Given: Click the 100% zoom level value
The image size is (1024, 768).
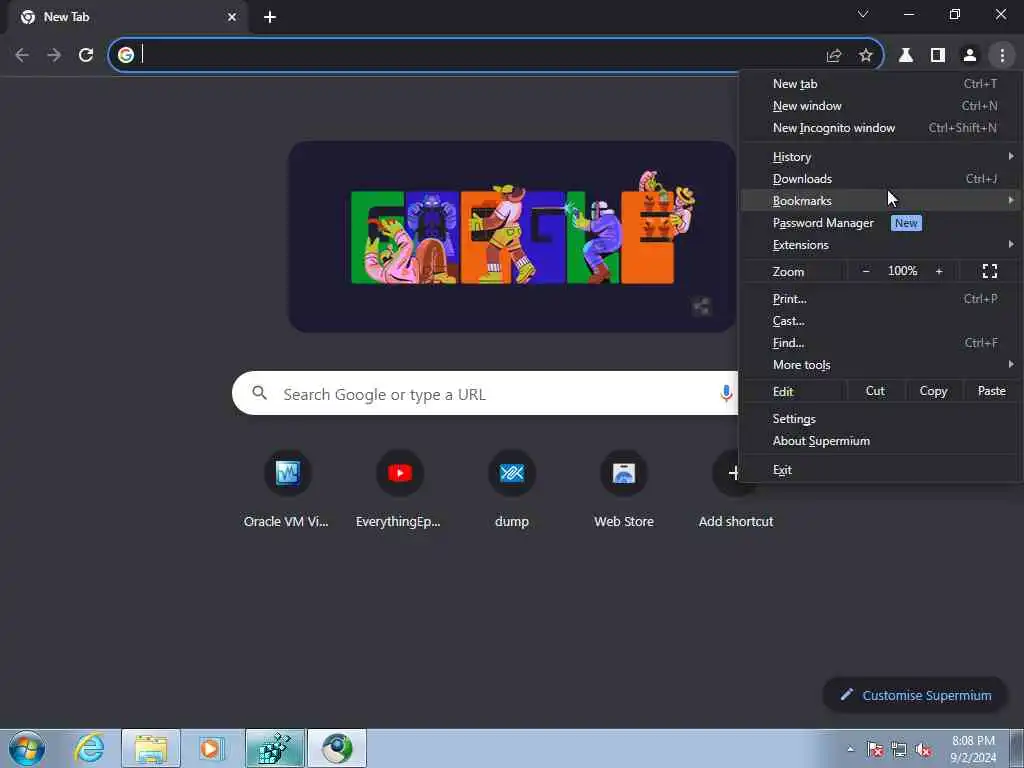Looking at the screenshot, I should (x=903, y=271).
